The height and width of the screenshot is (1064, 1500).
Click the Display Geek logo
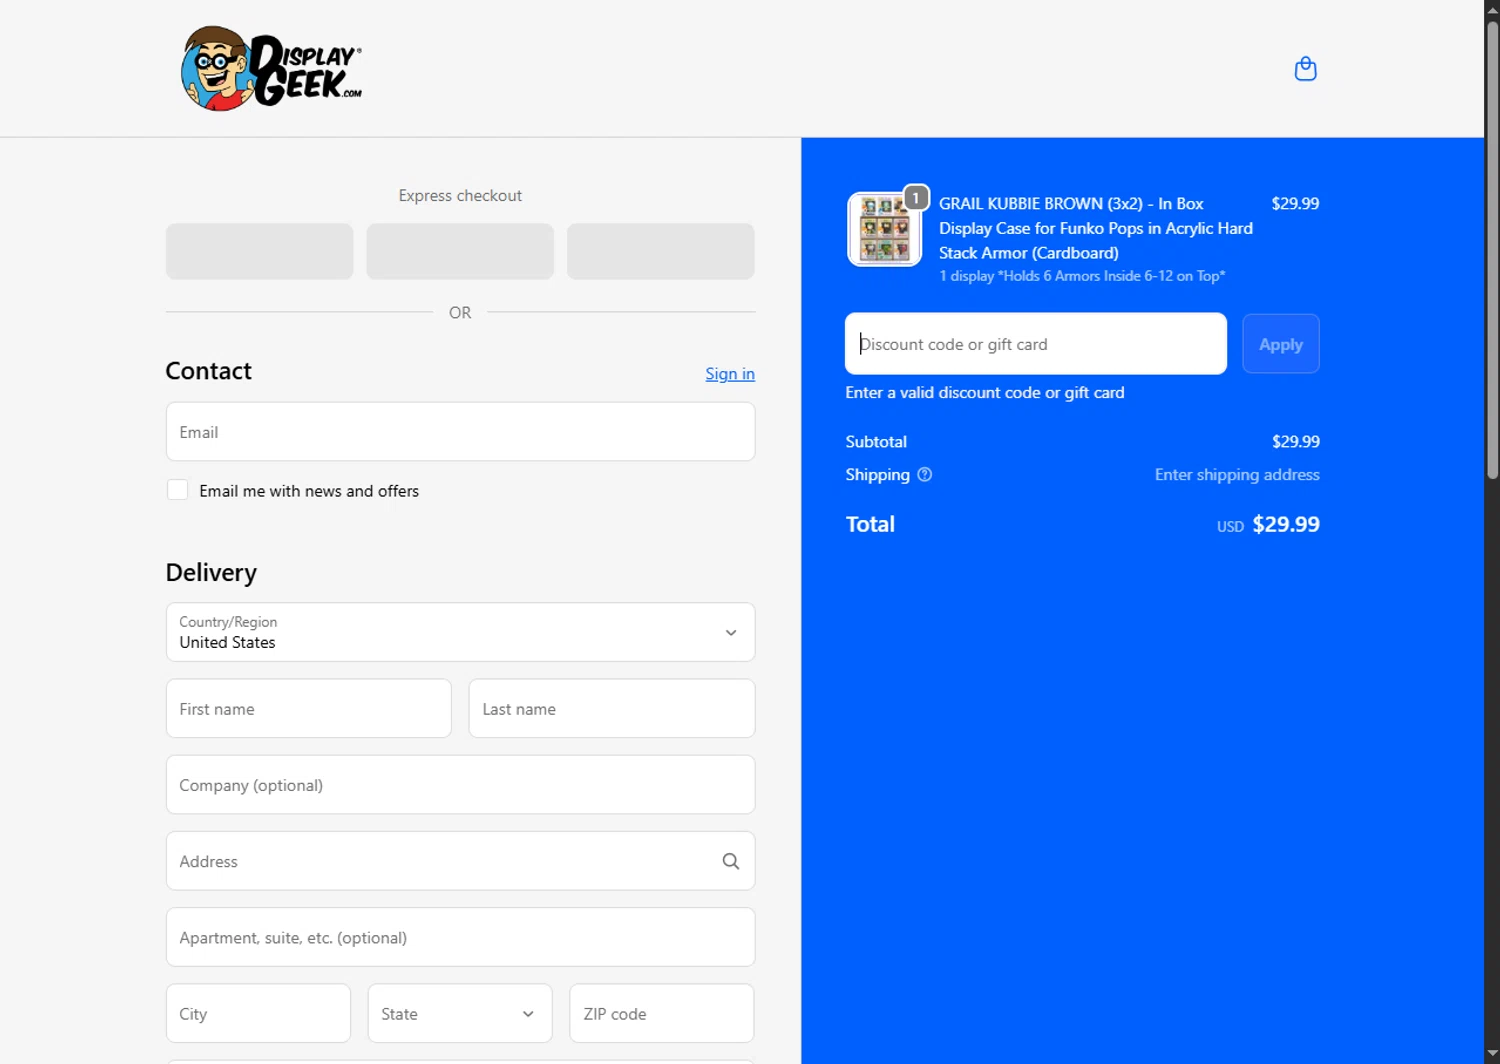pyautogui.click(x=271, y=68)
